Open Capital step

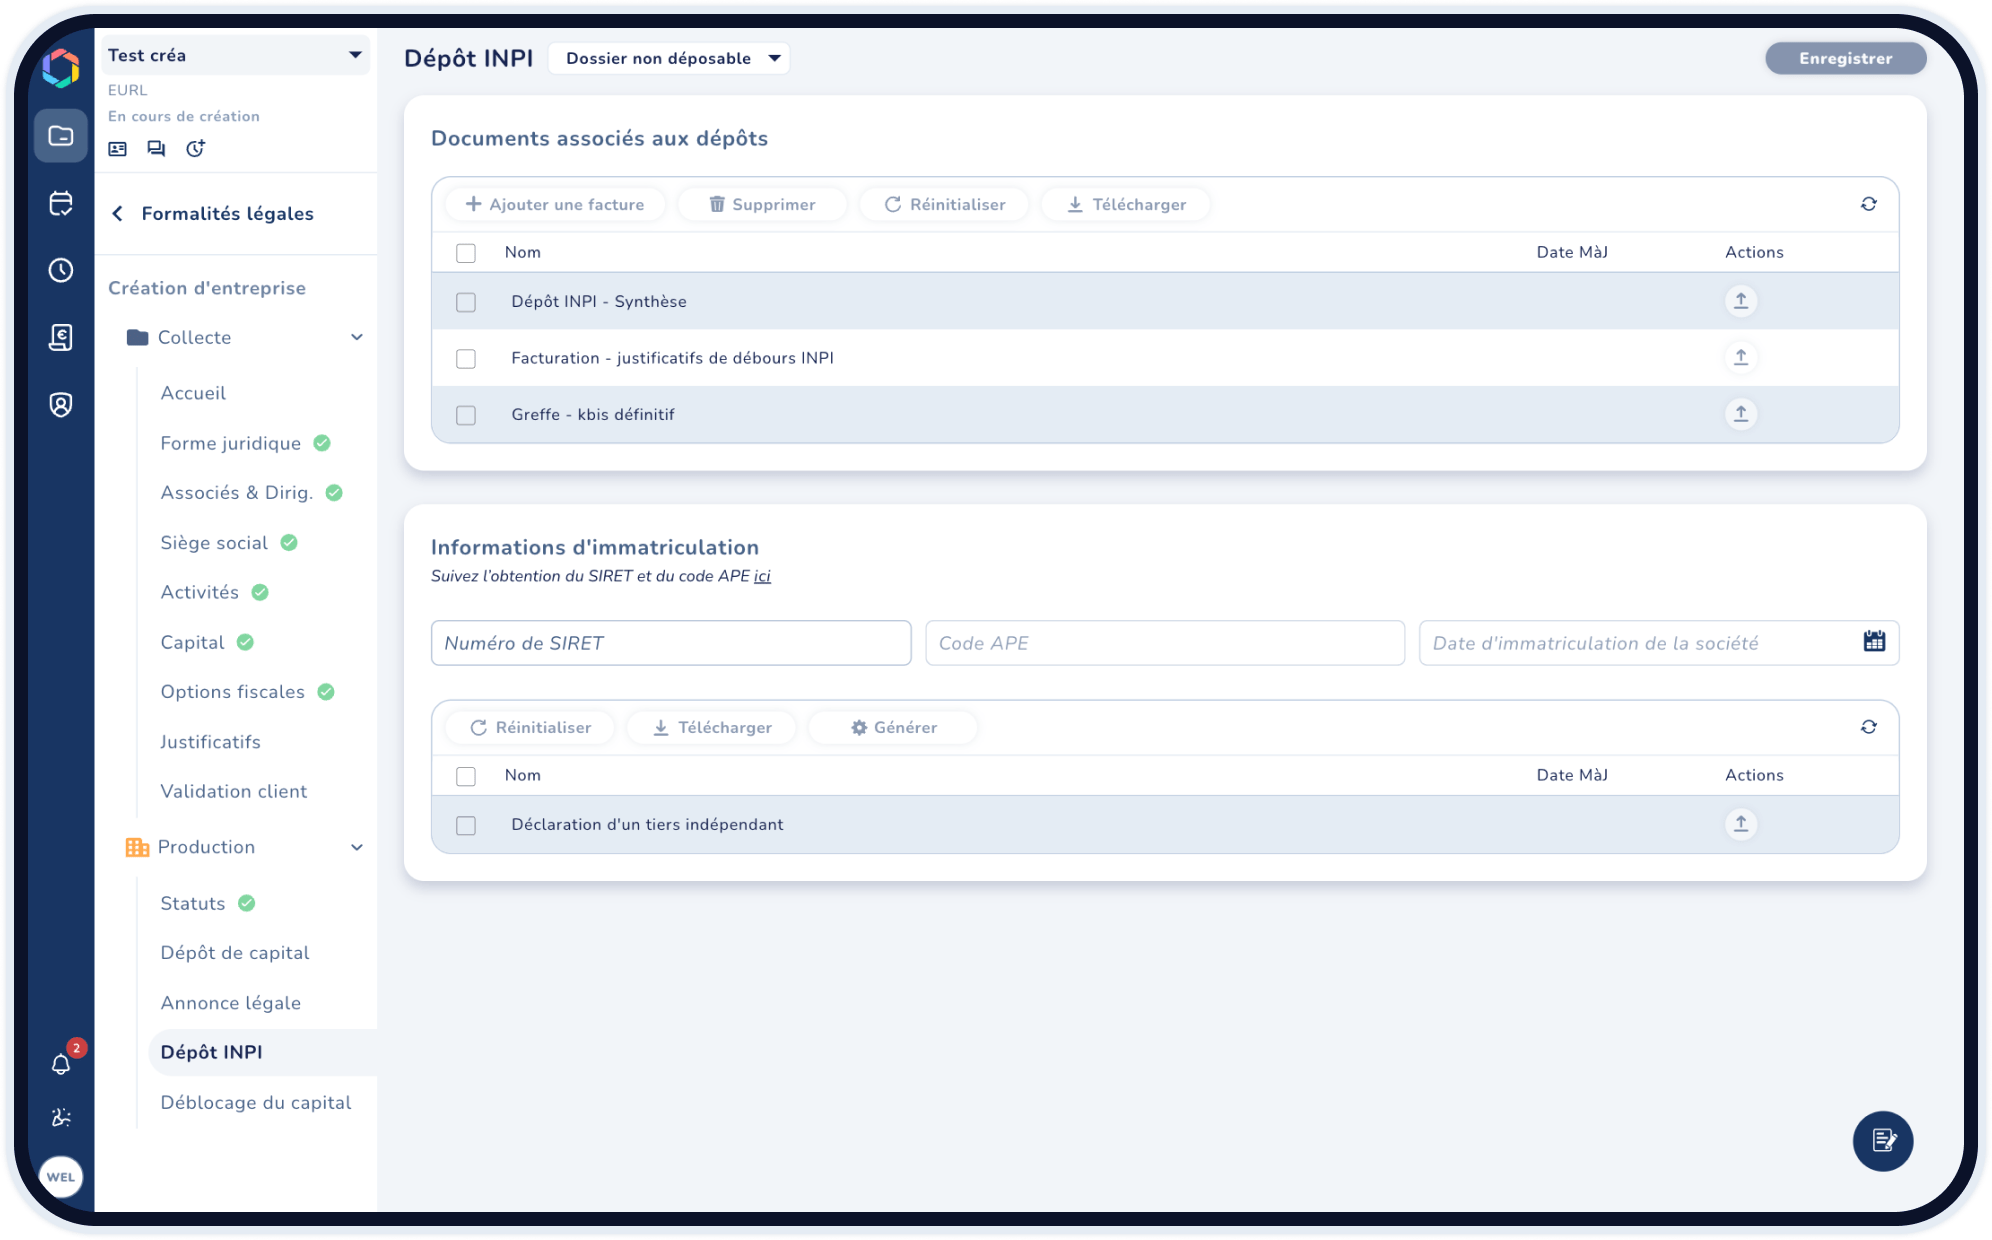click(x=192, y=642)
